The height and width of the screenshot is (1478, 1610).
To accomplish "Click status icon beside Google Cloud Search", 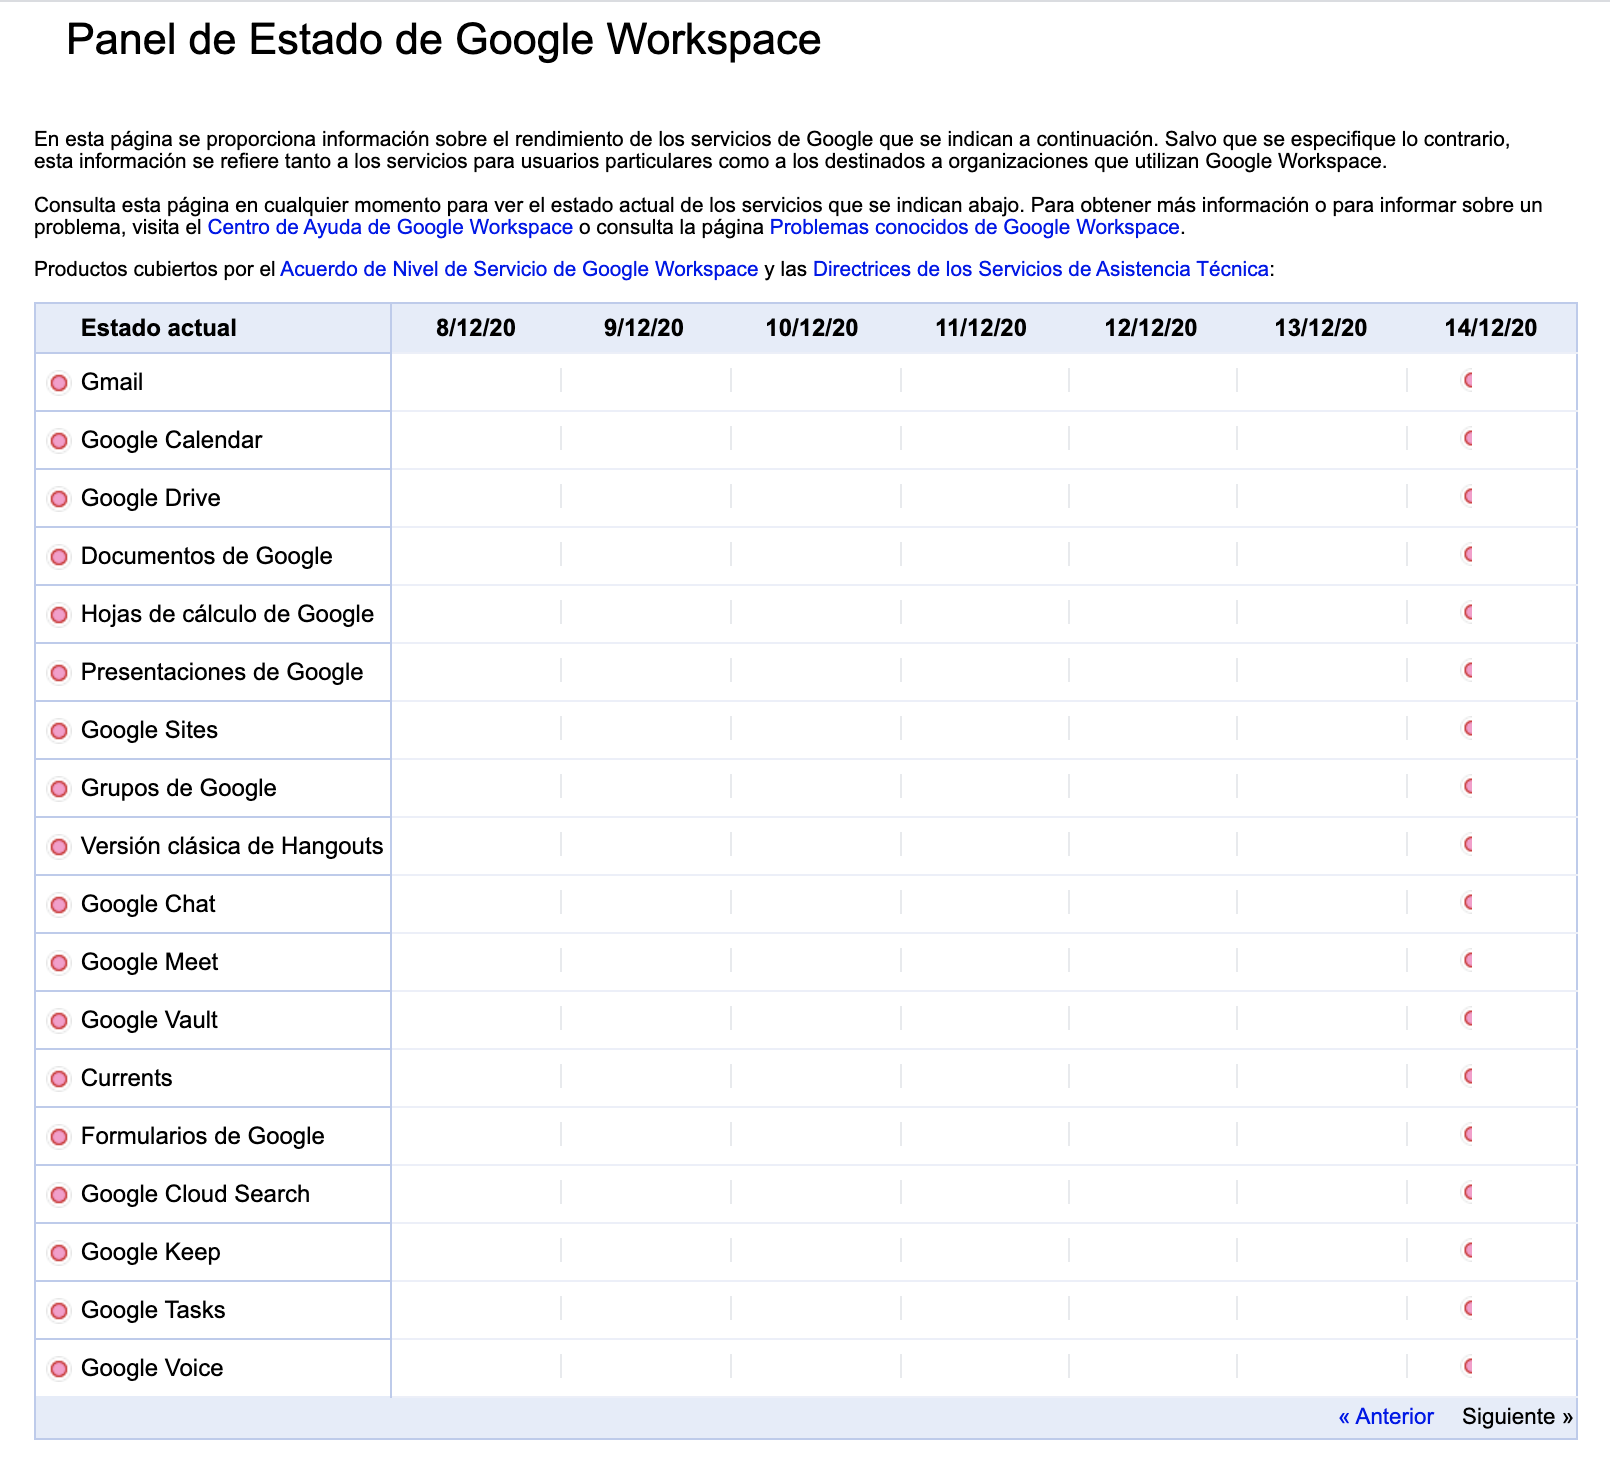I will click(x=59, y=1195).
